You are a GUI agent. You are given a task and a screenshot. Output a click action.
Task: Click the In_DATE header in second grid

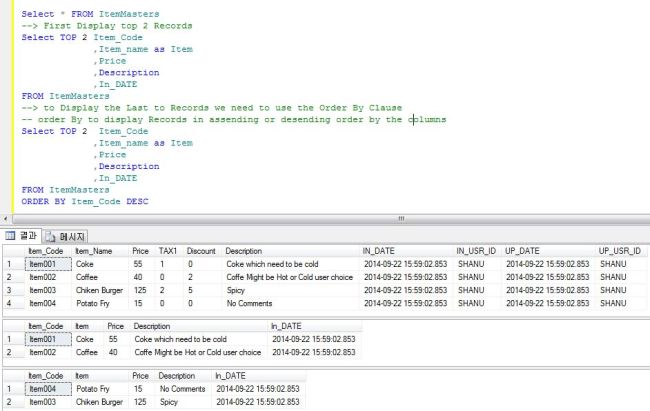(x=315, y=326)
